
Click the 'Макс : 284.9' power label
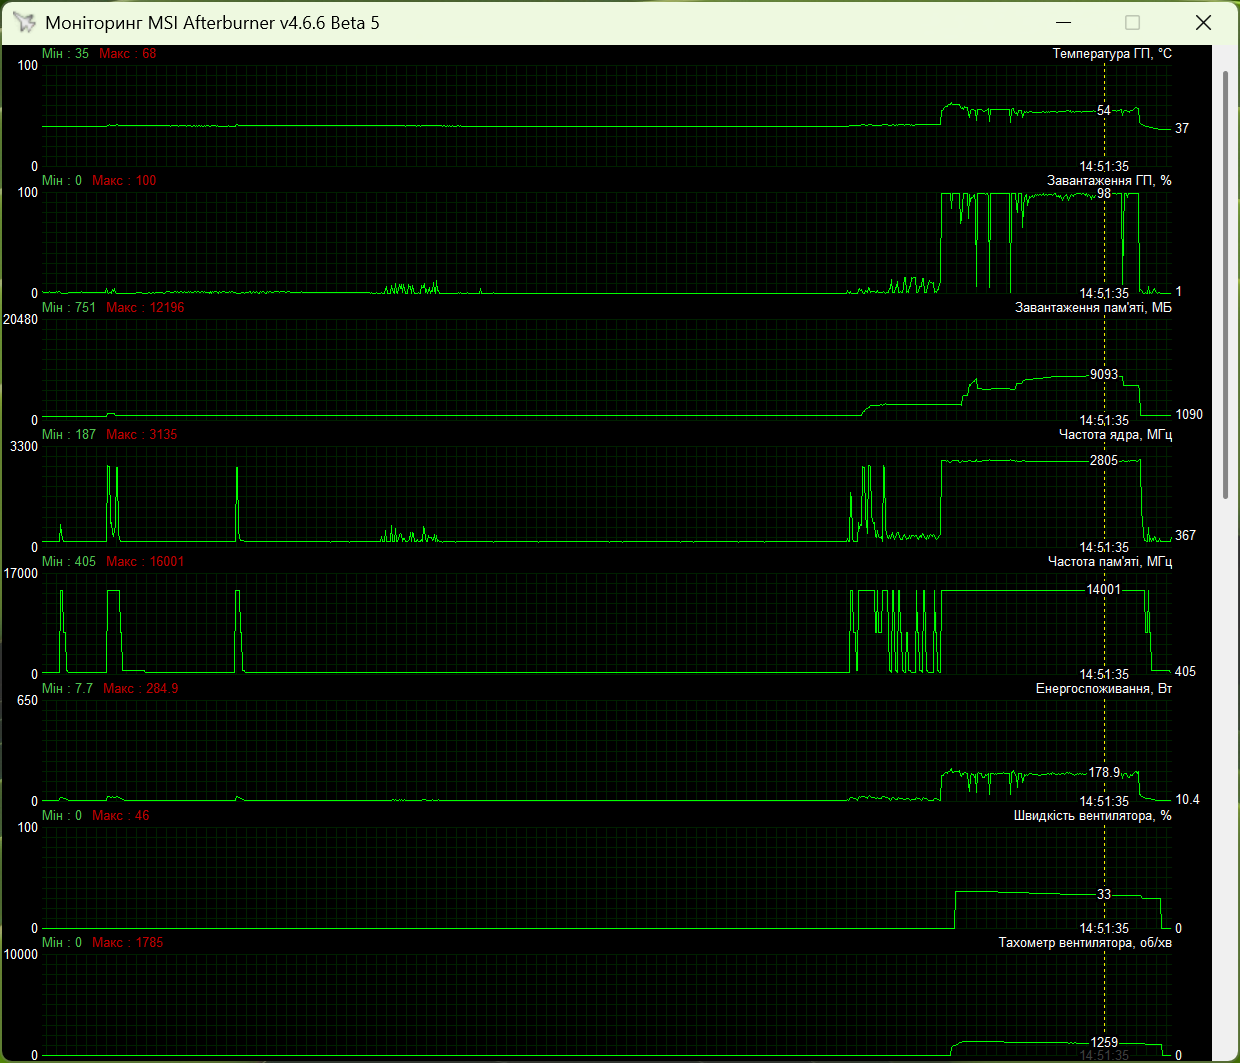141,689
